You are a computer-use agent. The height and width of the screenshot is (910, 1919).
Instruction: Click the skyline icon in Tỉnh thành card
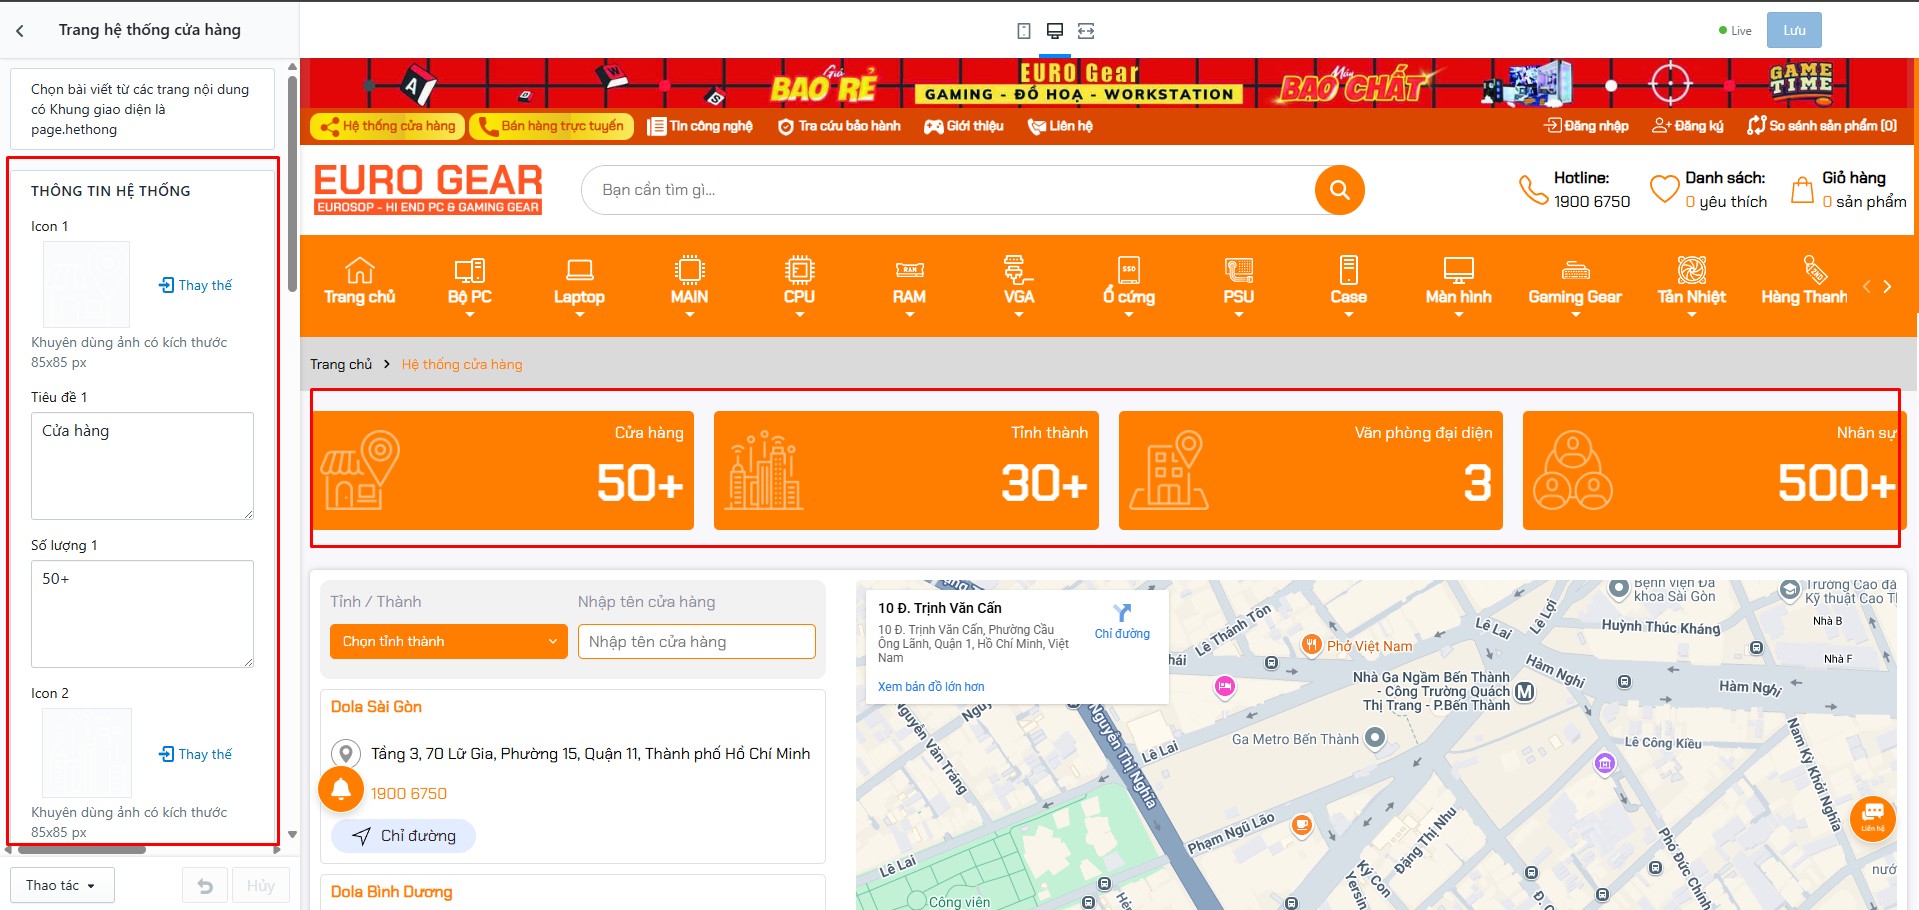[765, 470]
